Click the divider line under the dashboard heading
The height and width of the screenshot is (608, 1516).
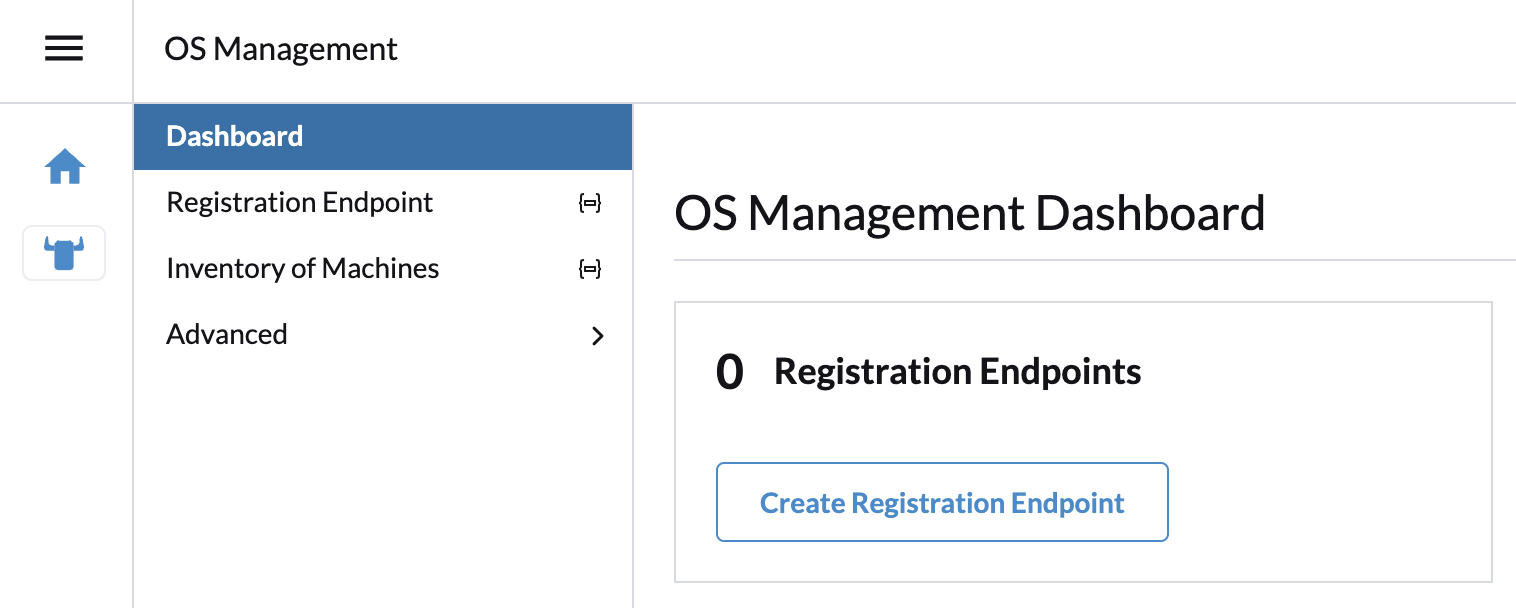(x=1094, y=260)
